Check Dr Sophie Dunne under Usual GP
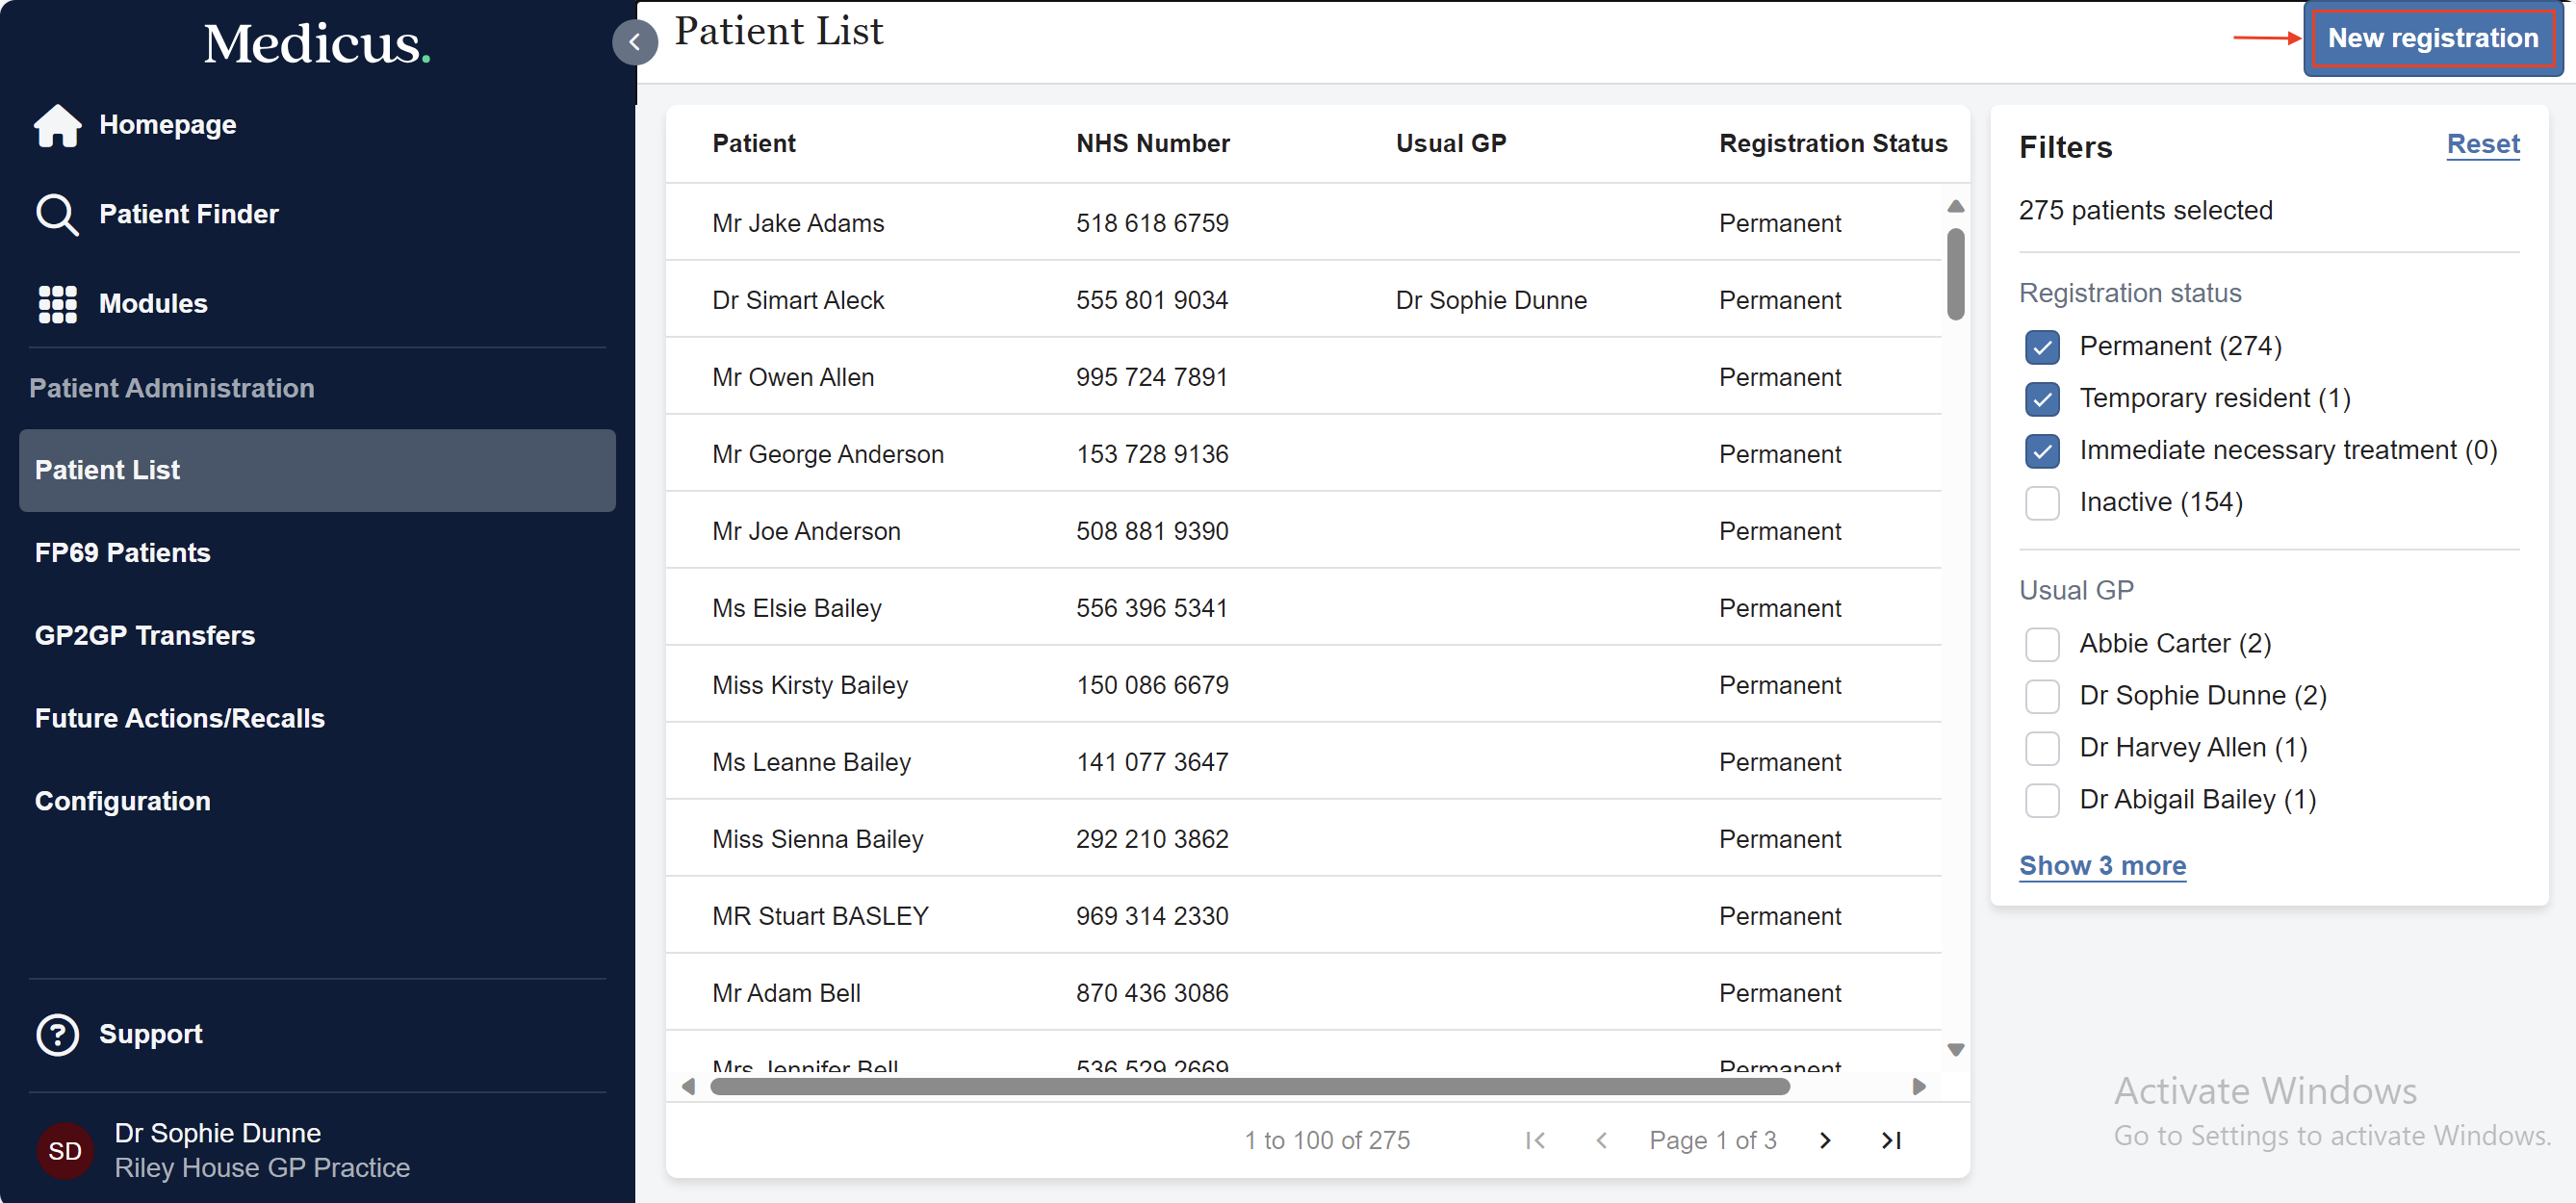Image resolution: width=2576 pixels, height=1203 pixels. 2043,696
